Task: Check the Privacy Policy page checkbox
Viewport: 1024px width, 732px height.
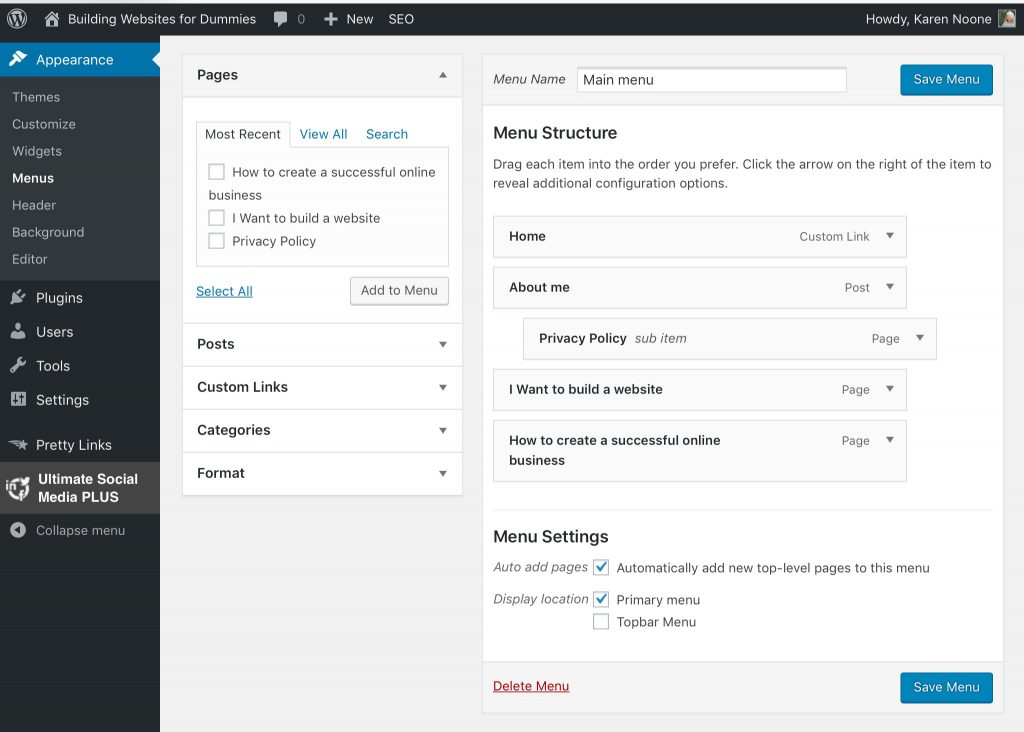Action: pos(216,241)
